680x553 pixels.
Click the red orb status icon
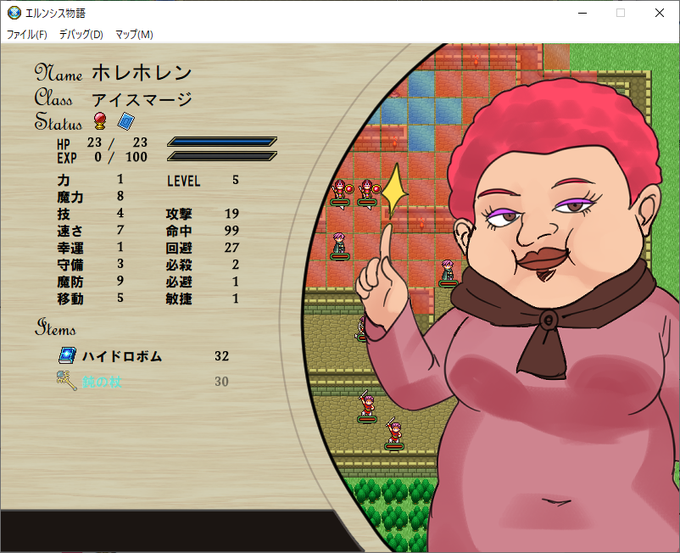[100, 121]
